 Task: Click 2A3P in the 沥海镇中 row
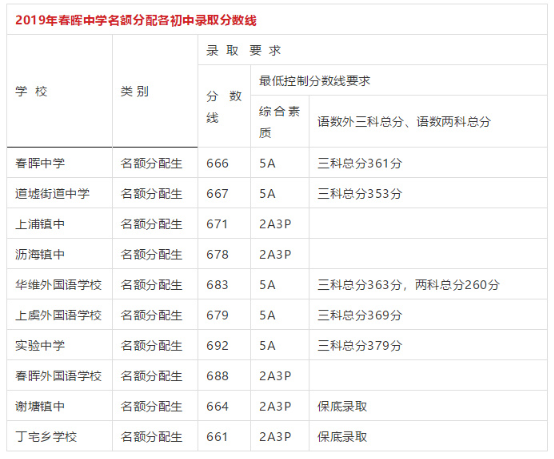[275, 254]
